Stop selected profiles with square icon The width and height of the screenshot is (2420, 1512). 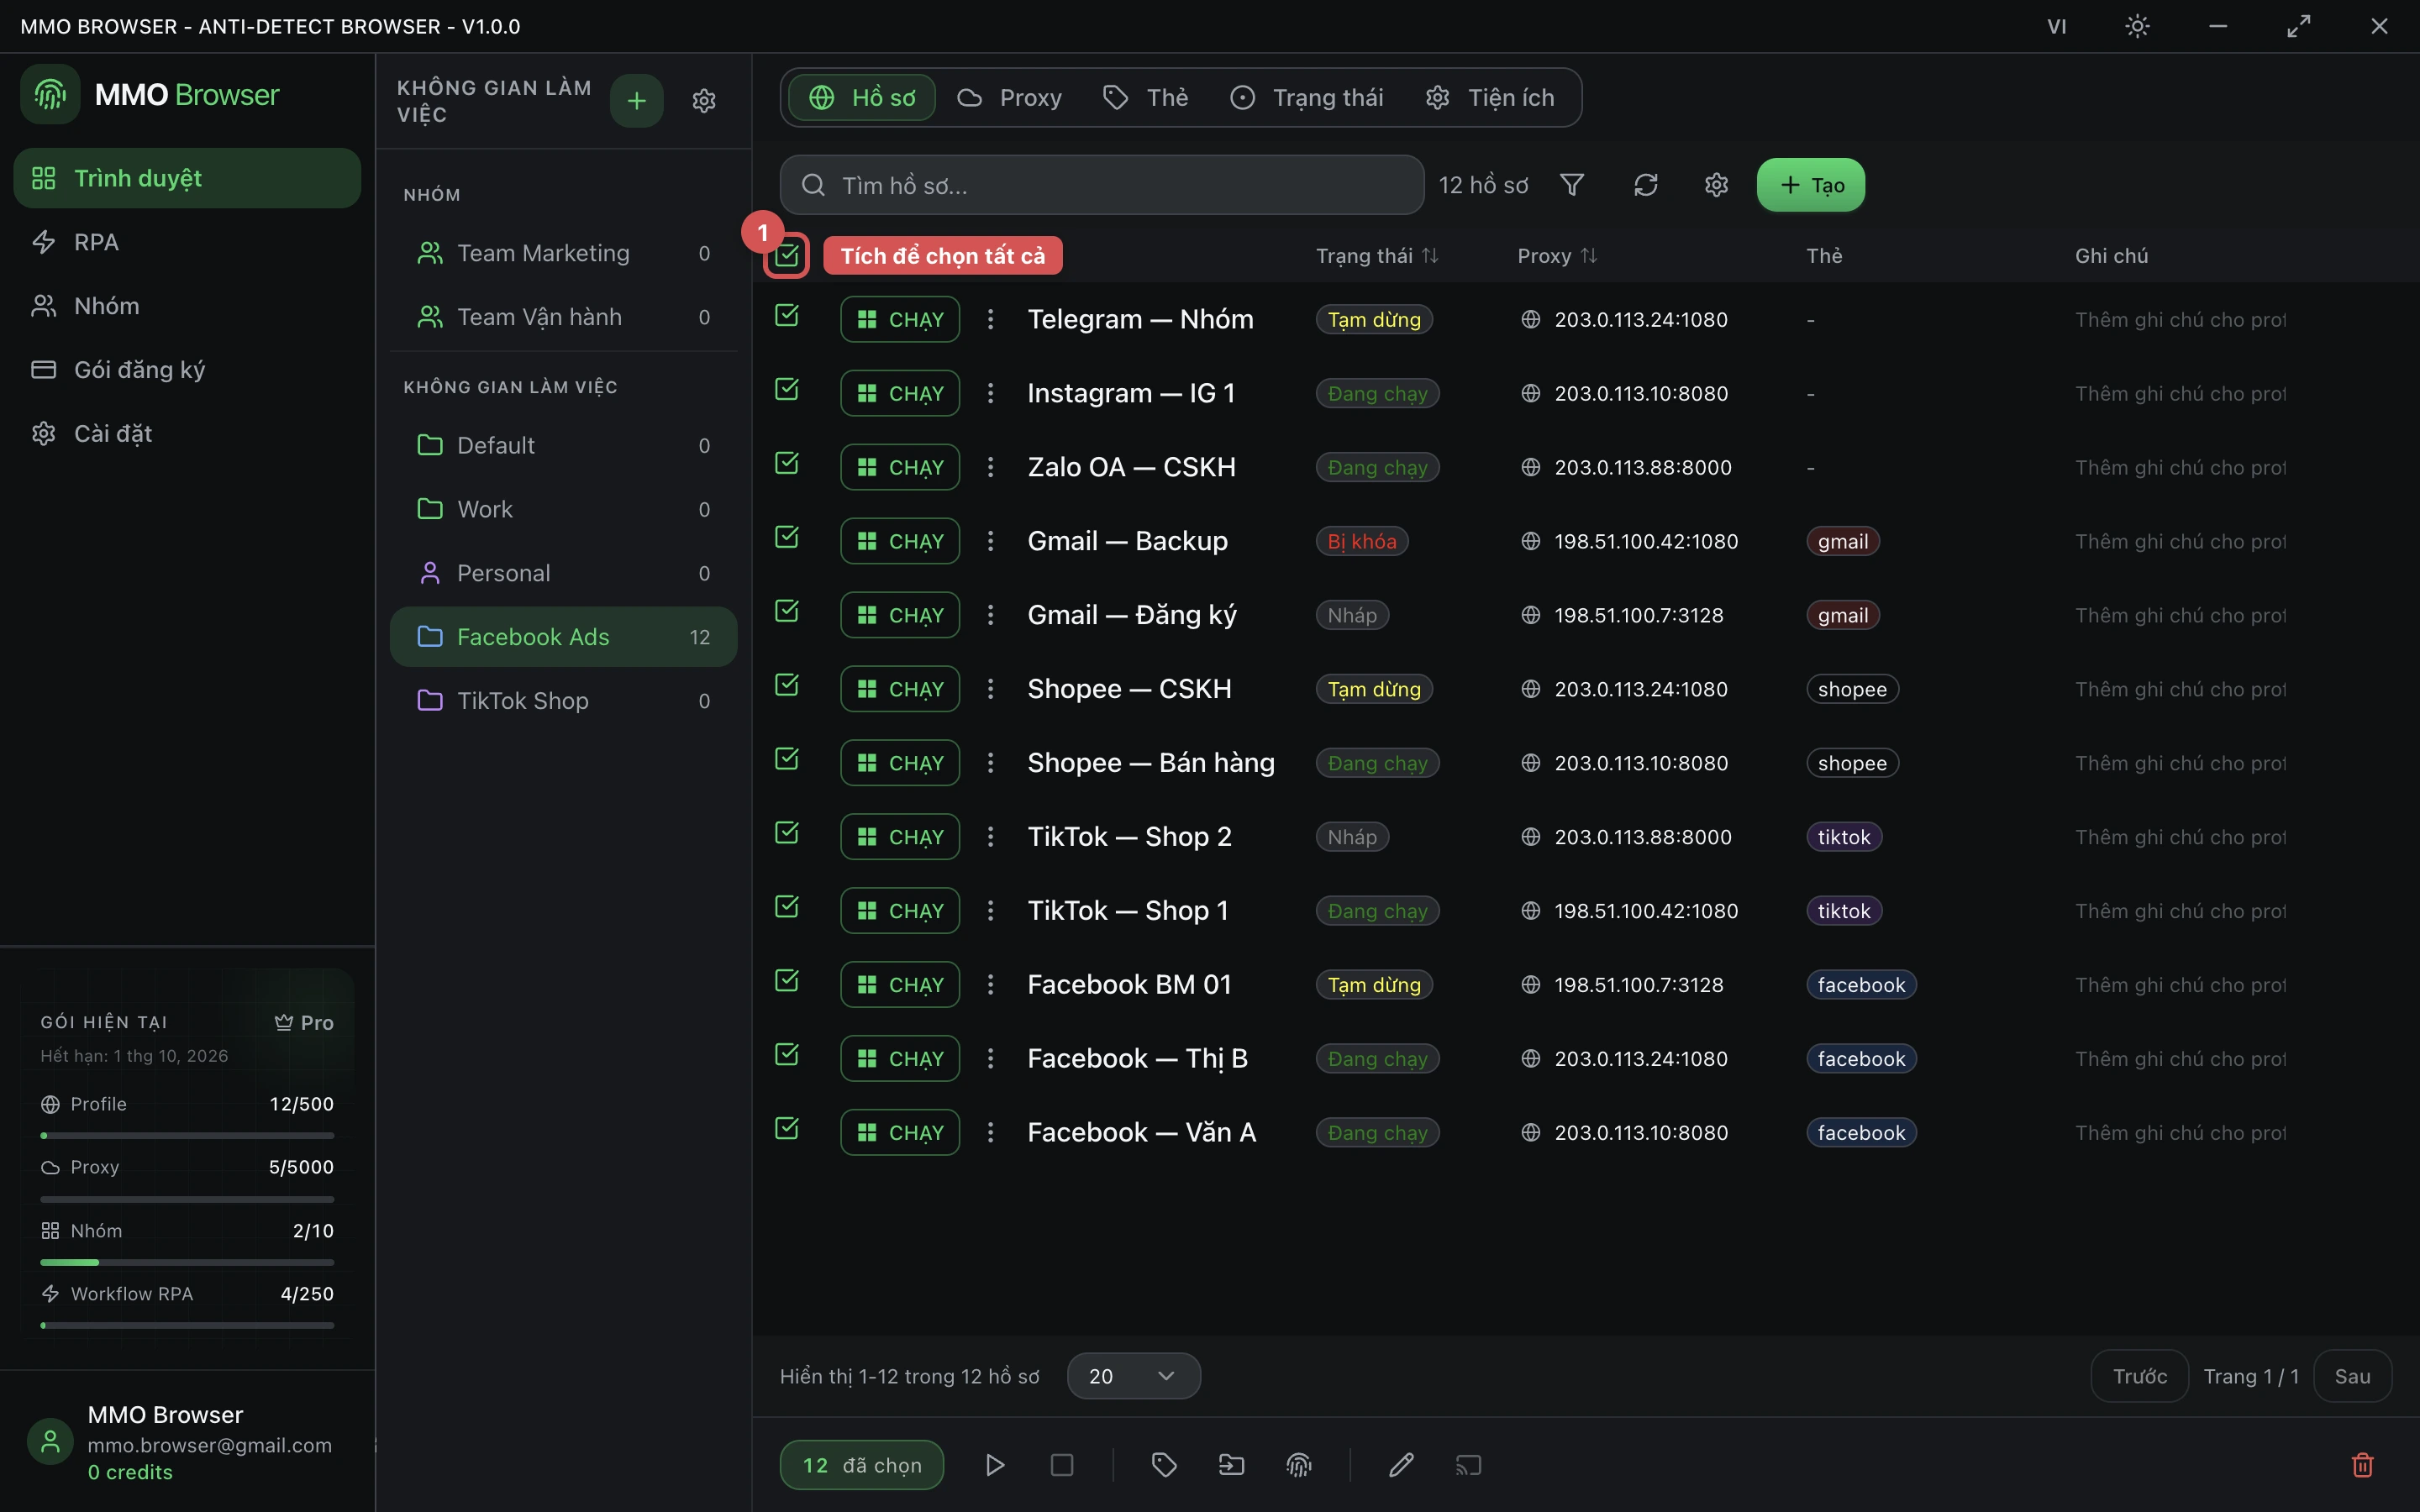click(1062, 1465)
